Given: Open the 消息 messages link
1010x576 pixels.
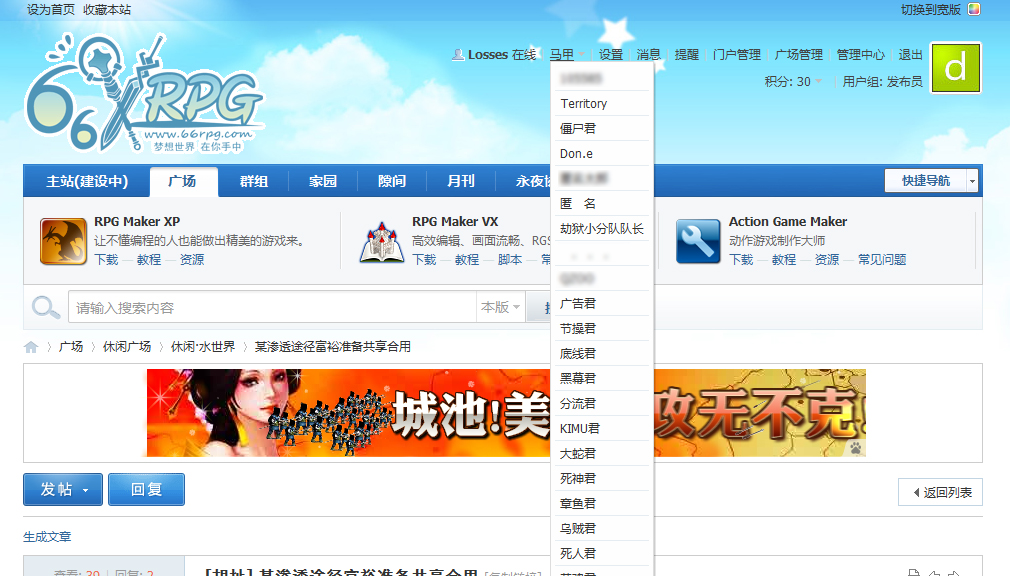Looking at the screenshot, I should pyautogui.click(x=649, y=55).
